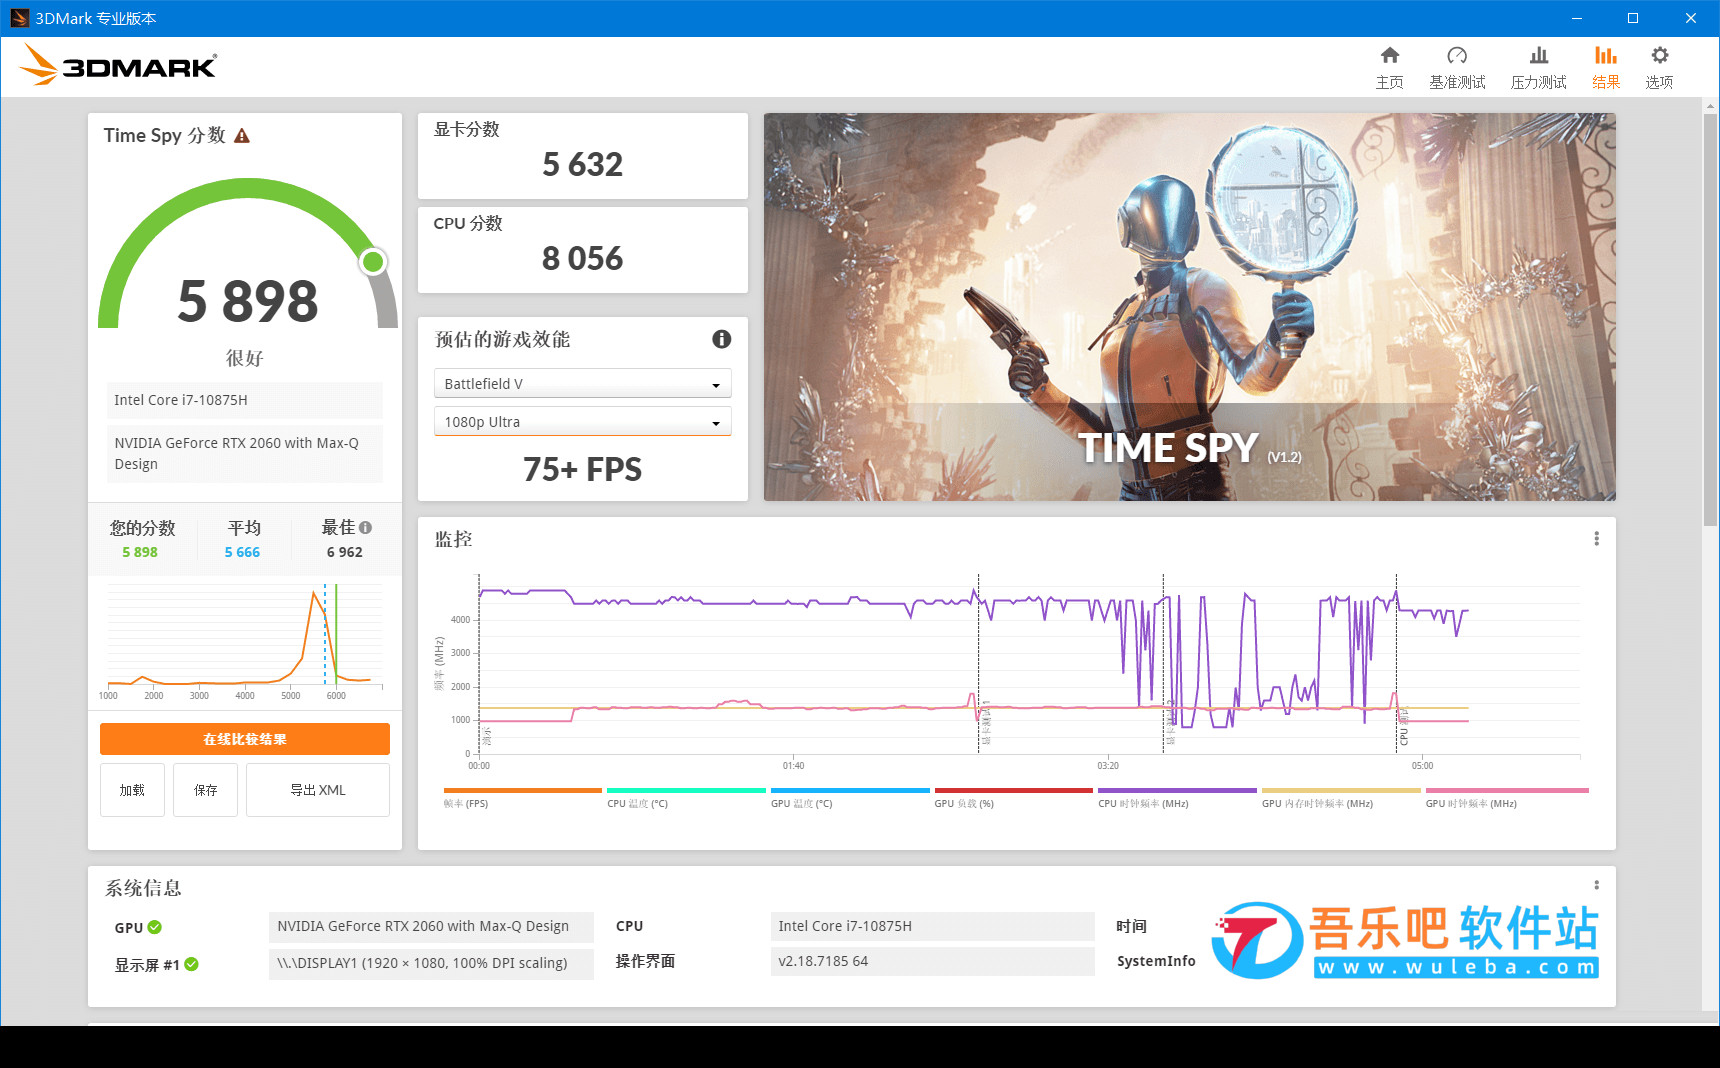This screenshot has width=1720, height=1068.
Task: Click the 75+ FPS estimate
Action: 582,469
